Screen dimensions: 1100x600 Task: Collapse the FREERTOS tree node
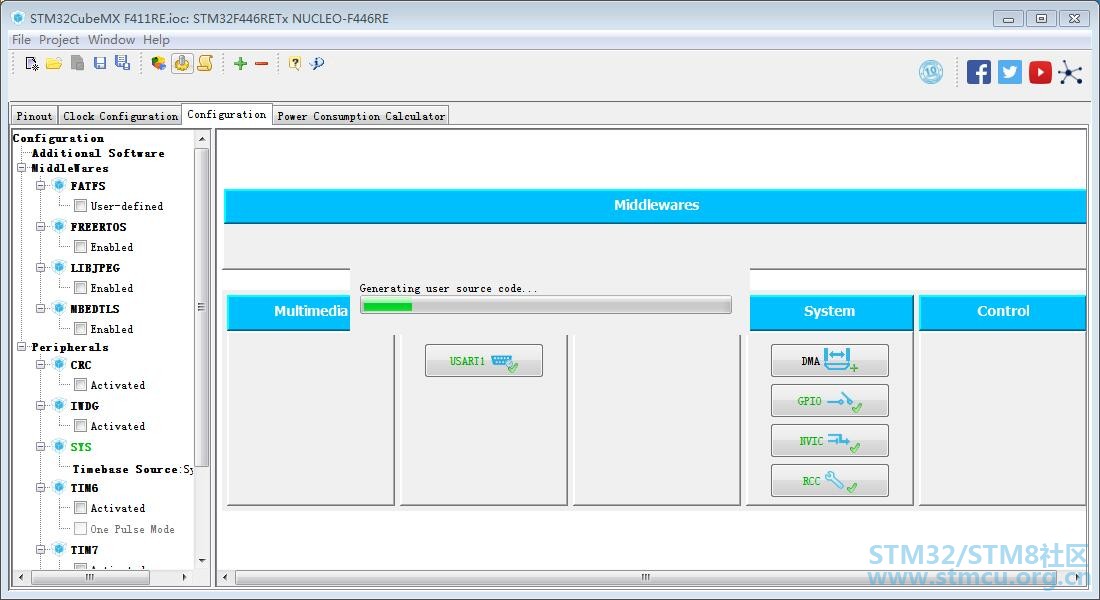[41, 226]
